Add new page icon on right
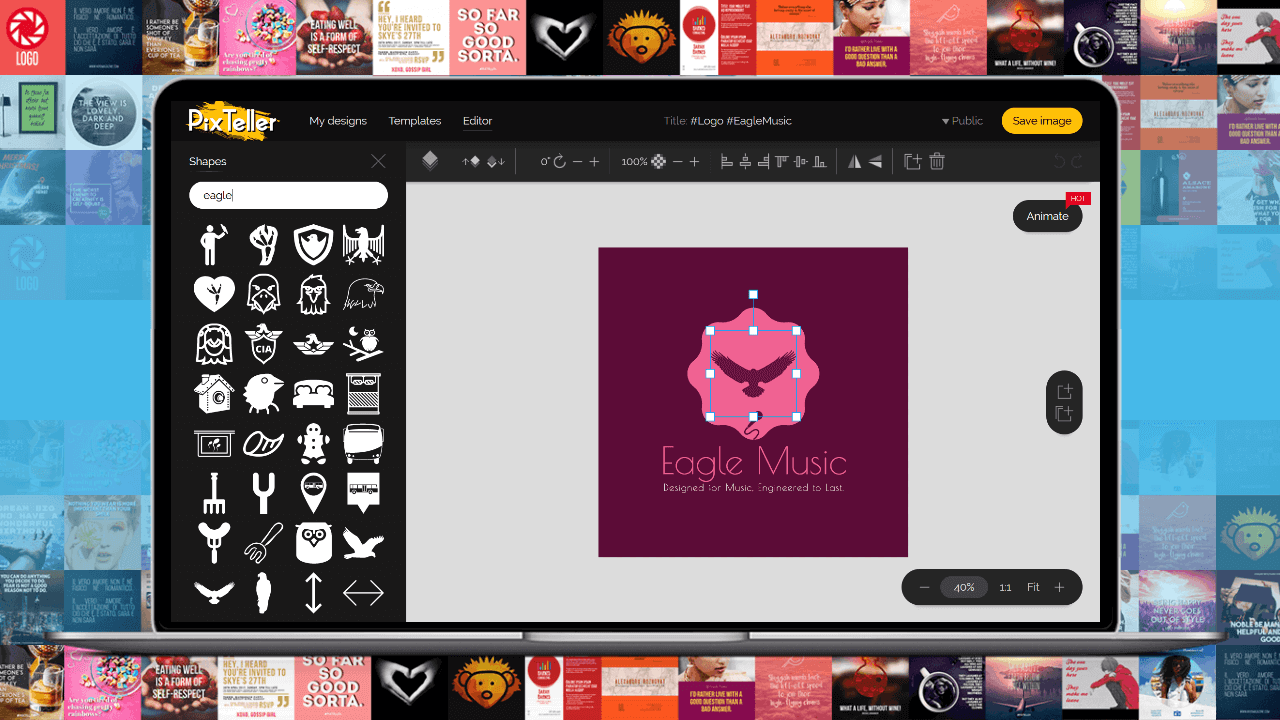1280x720 pixels. coord(1065,391)
